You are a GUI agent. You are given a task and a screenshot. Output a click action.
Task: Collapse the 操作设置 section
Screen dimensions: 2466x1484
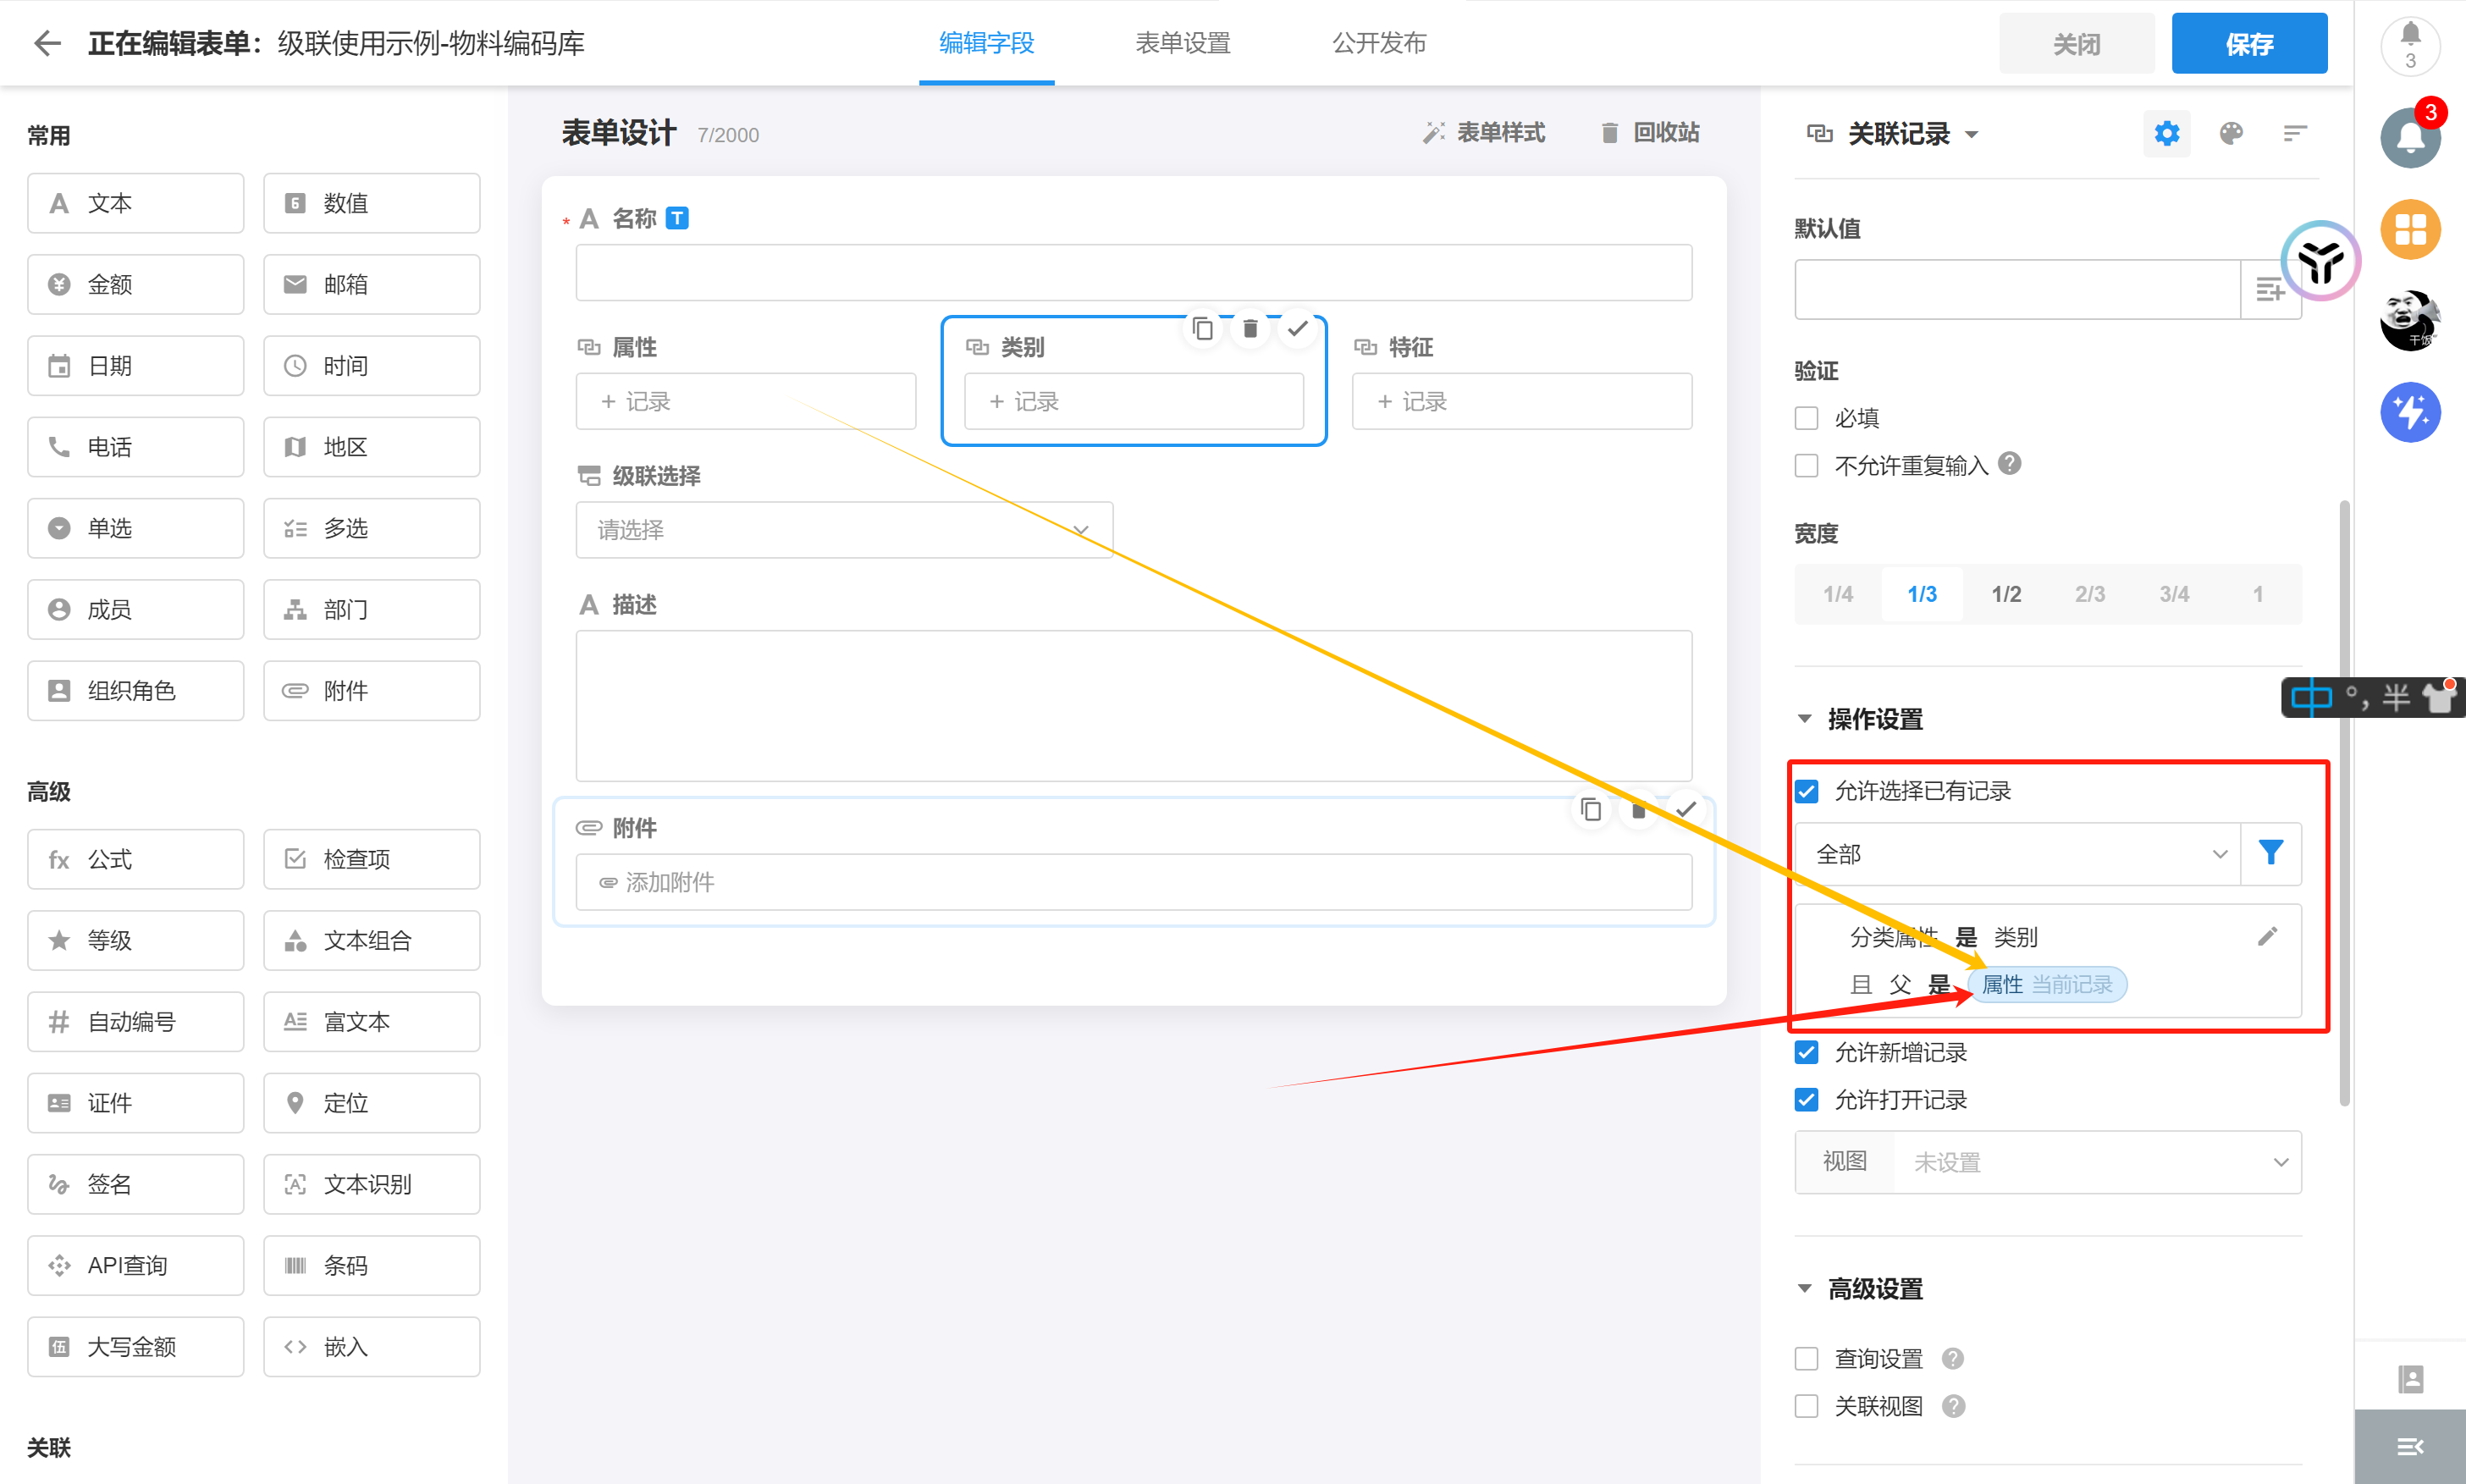click(1805, 718)
